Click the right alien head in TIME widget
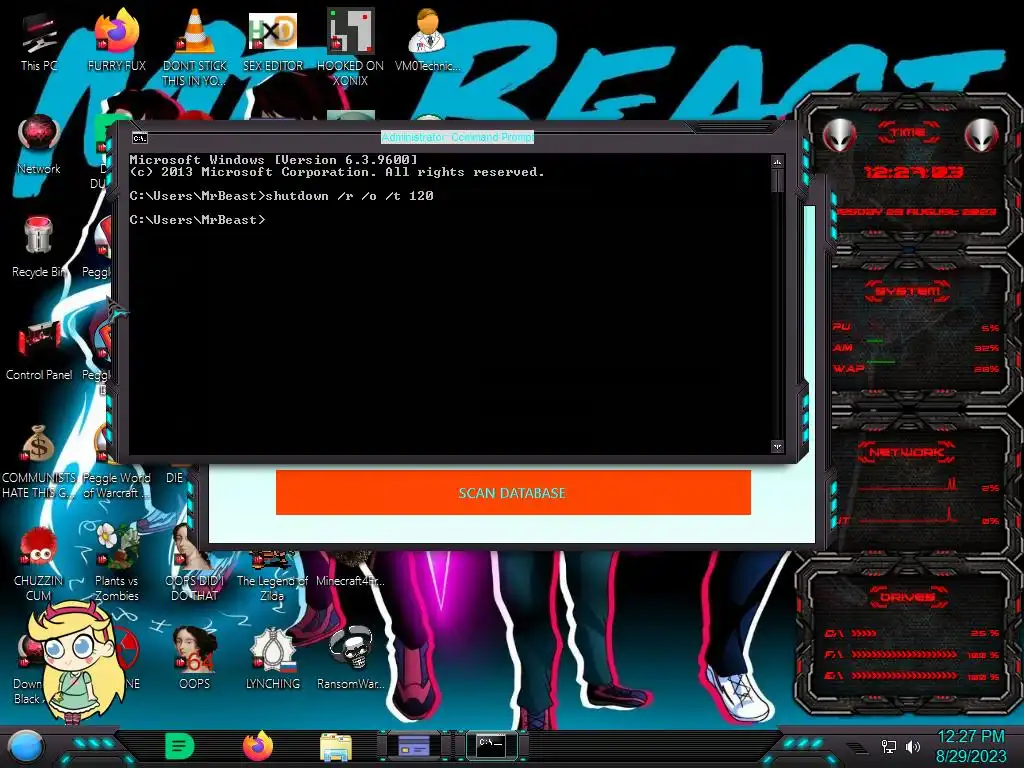Image resolution: width=1024 pixels, height=768 pixels. pyautogui.click(x=982, y=136)
